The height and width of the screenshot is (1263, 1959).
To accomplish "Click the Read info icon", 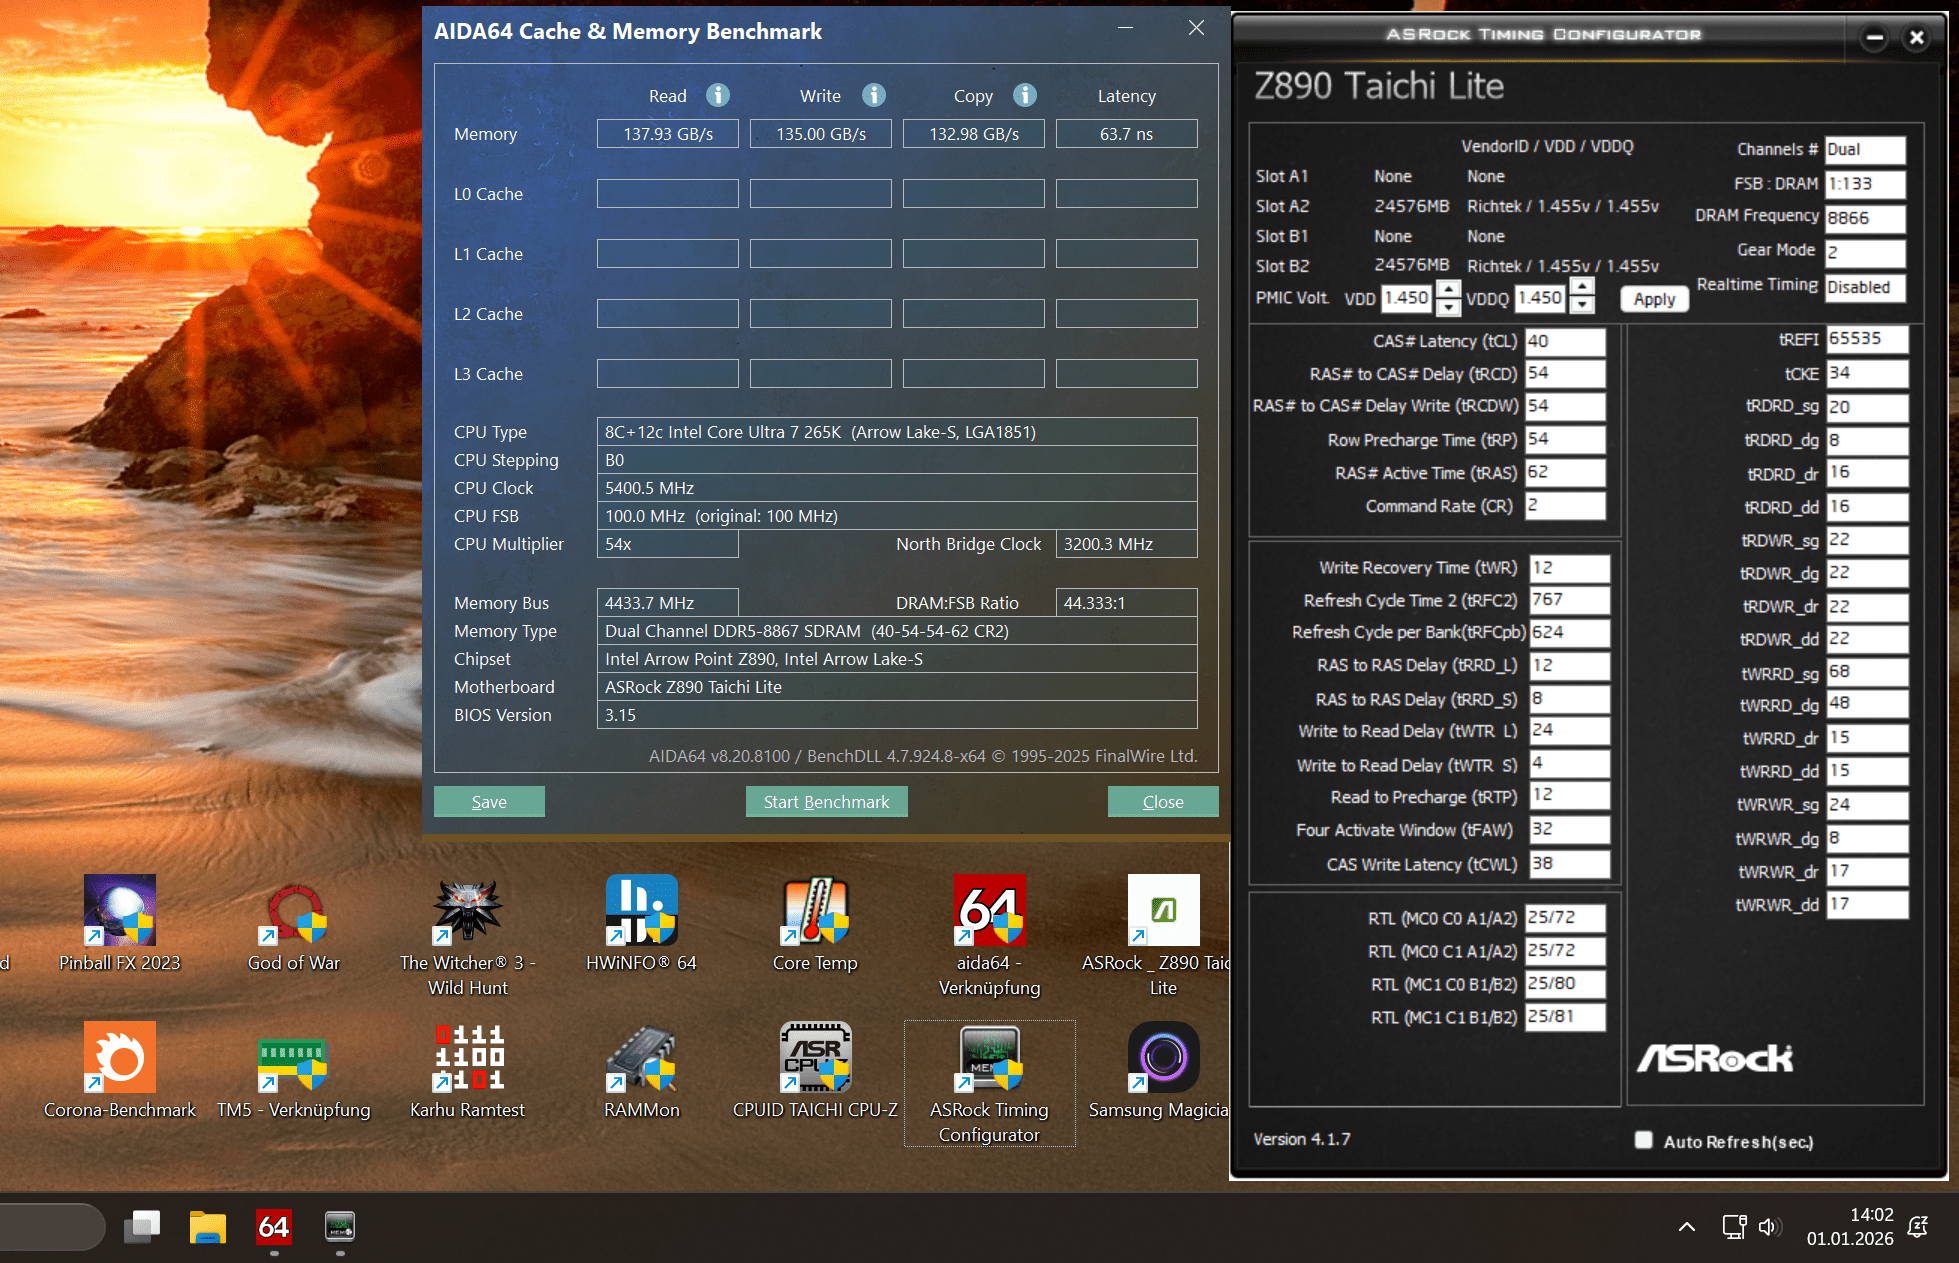I will 718,95.
